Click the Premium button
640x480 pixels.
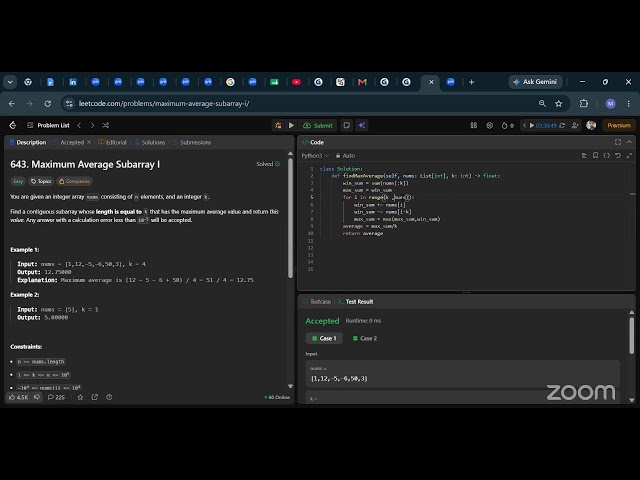(x=619, y=125)
